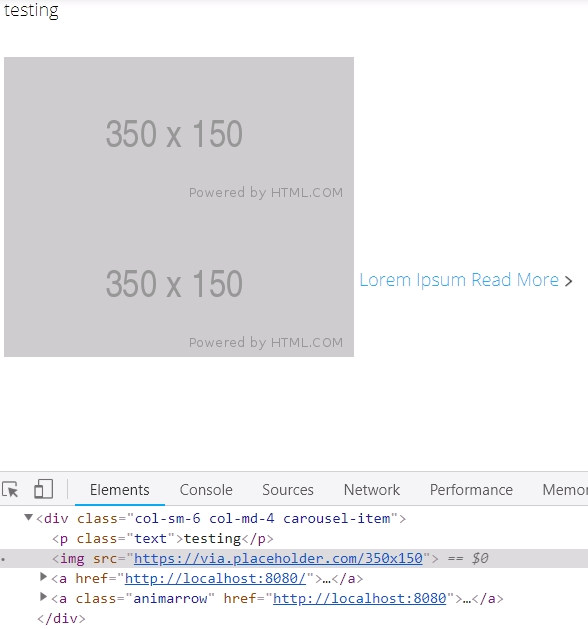The width and height of the screenshot is (588, 629).
Task: Switch to the Sources tab
Action: click(x=288, y=490)
